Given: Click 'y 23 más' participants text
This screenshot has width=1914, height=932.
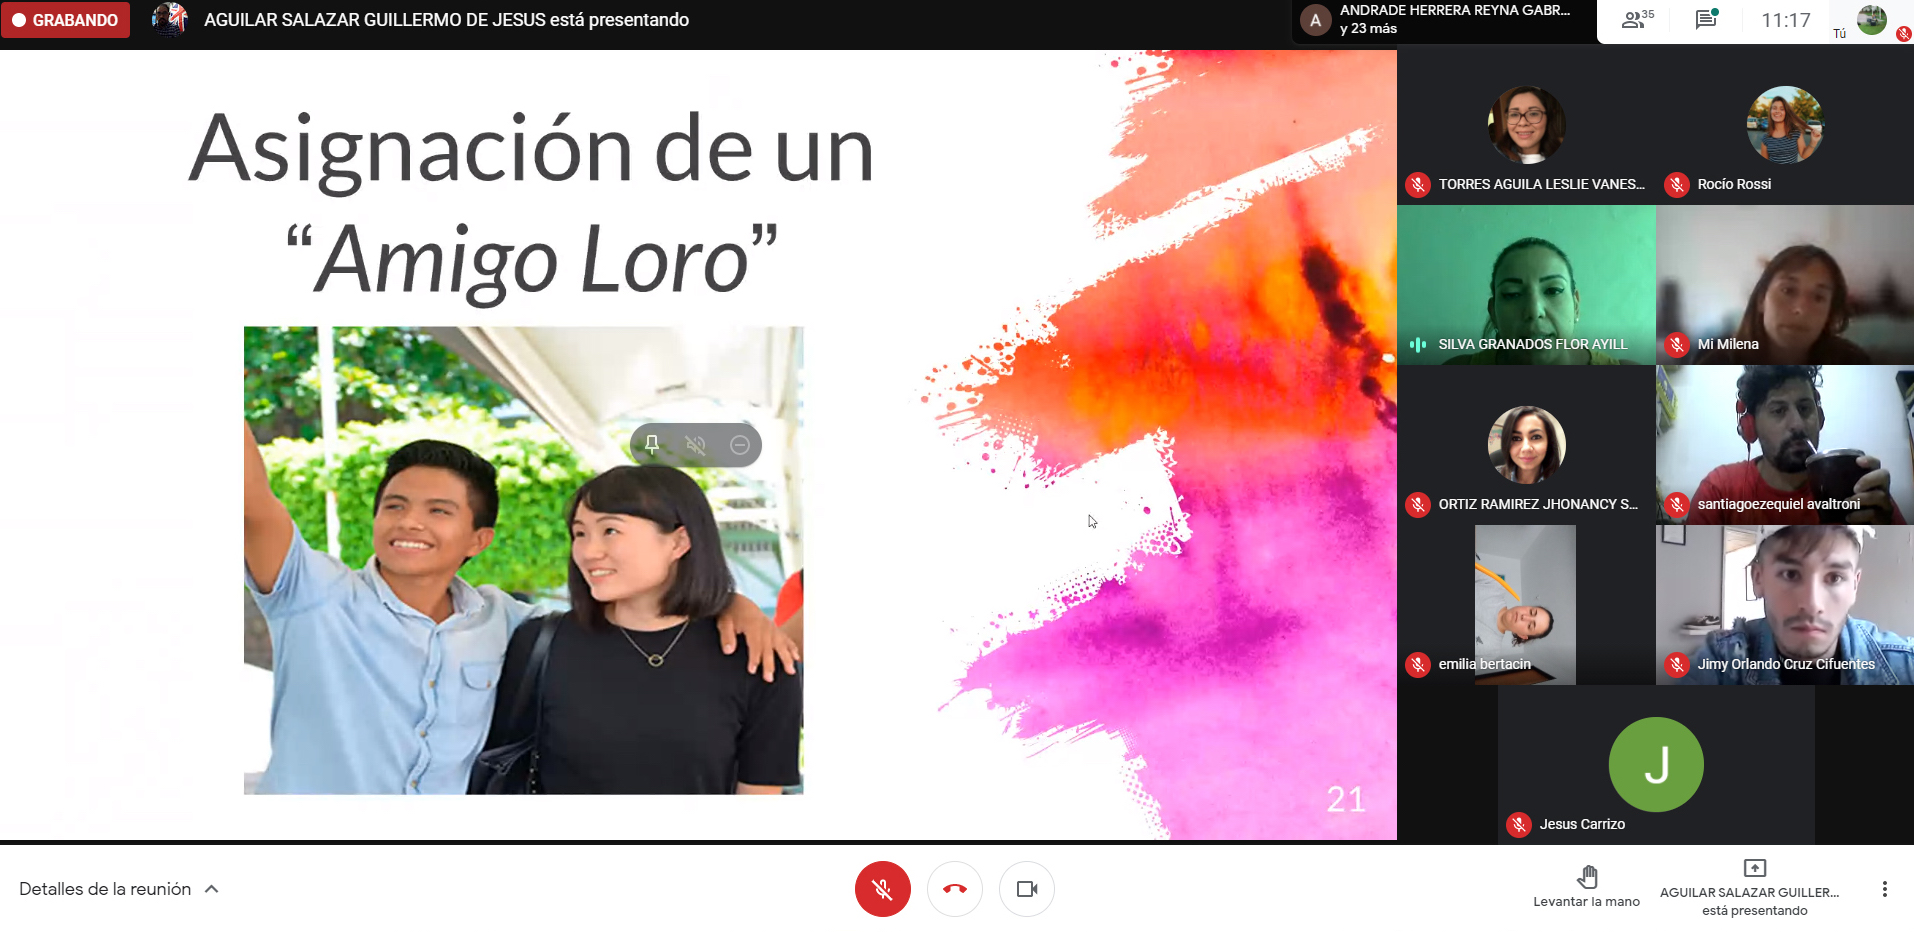Looking at the screenshot, I should tap(1368, 29).
